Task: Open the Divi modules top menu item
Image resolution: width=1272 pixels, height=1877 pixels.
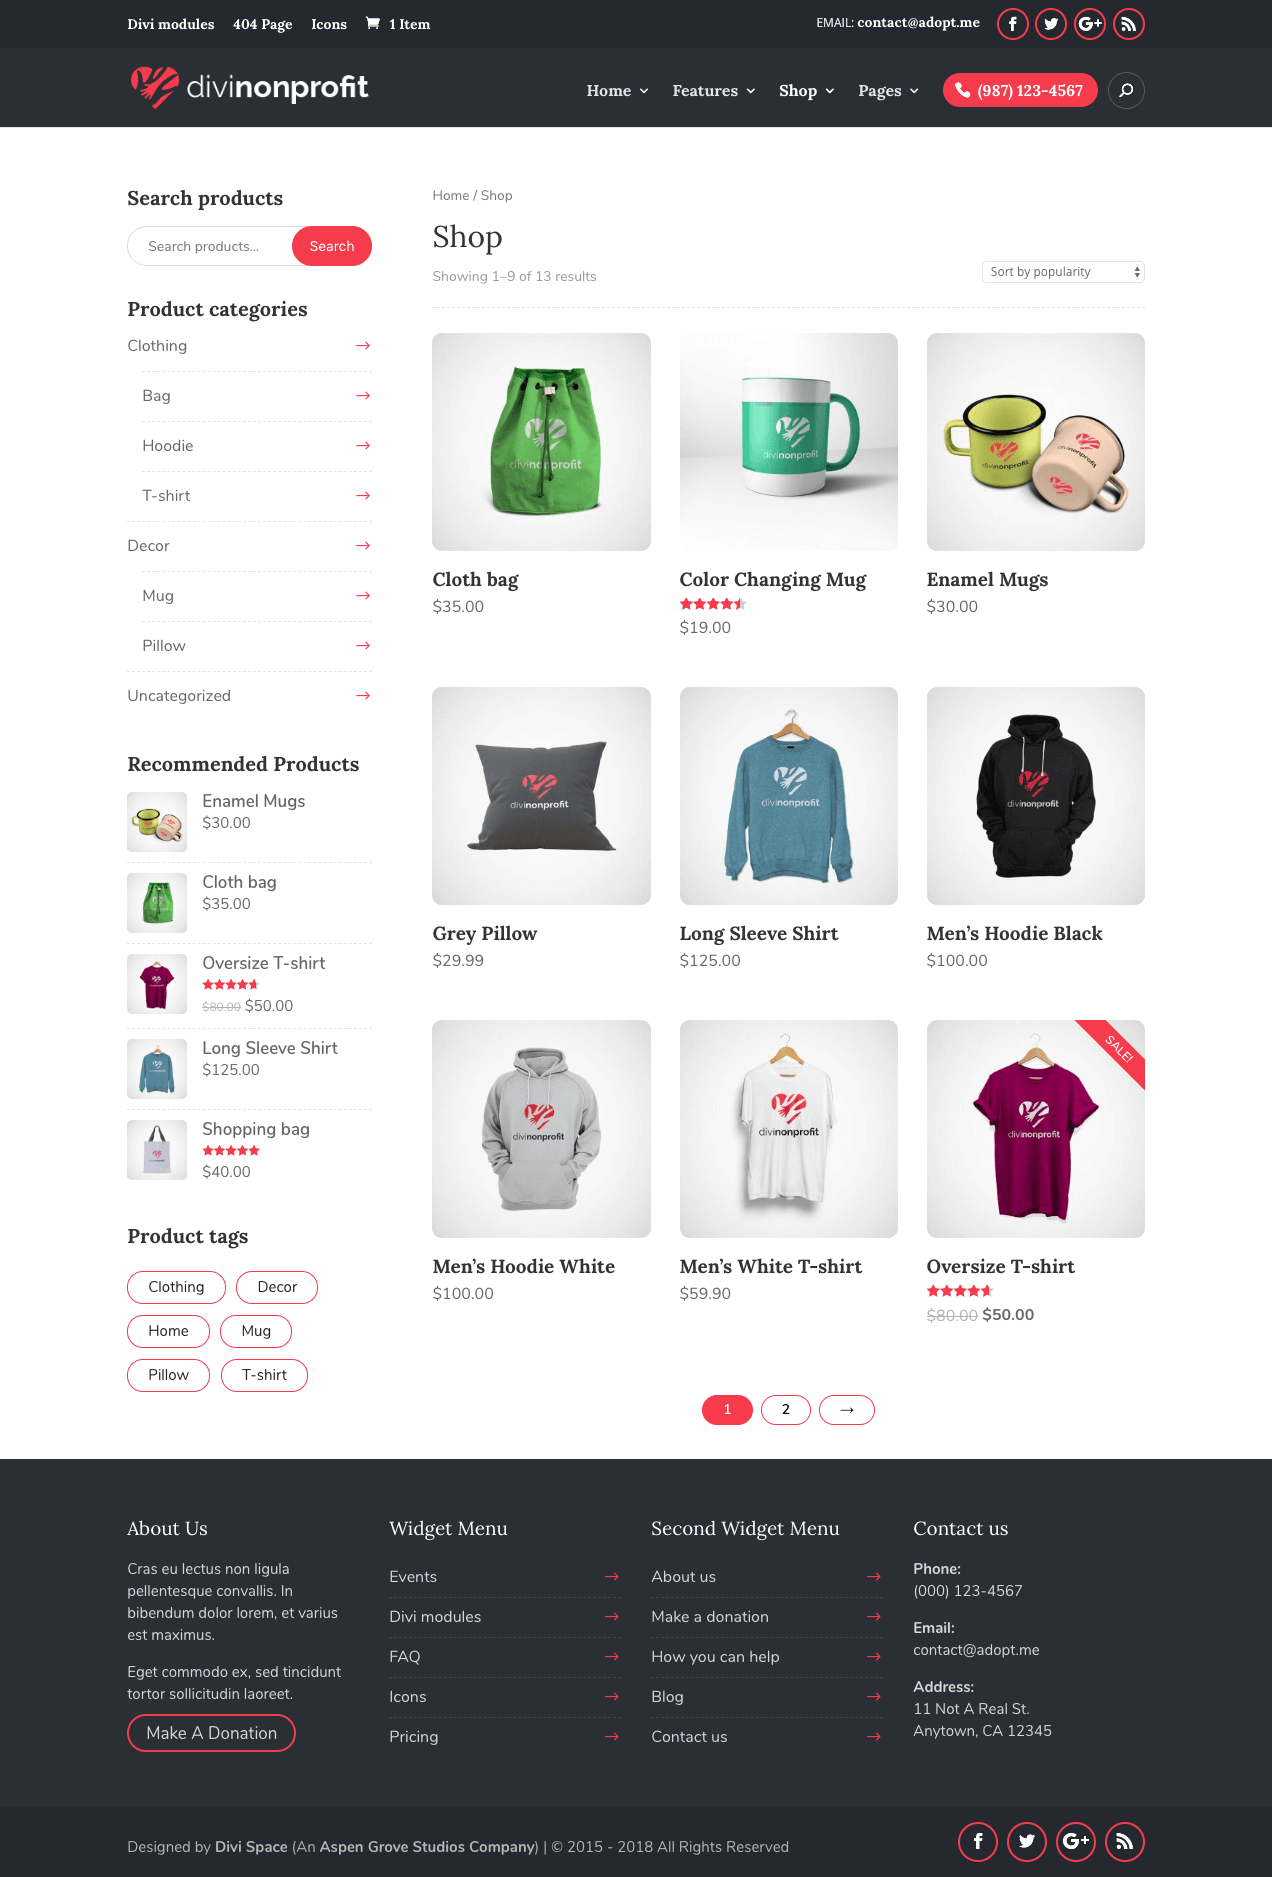Action: coord(170,24)
